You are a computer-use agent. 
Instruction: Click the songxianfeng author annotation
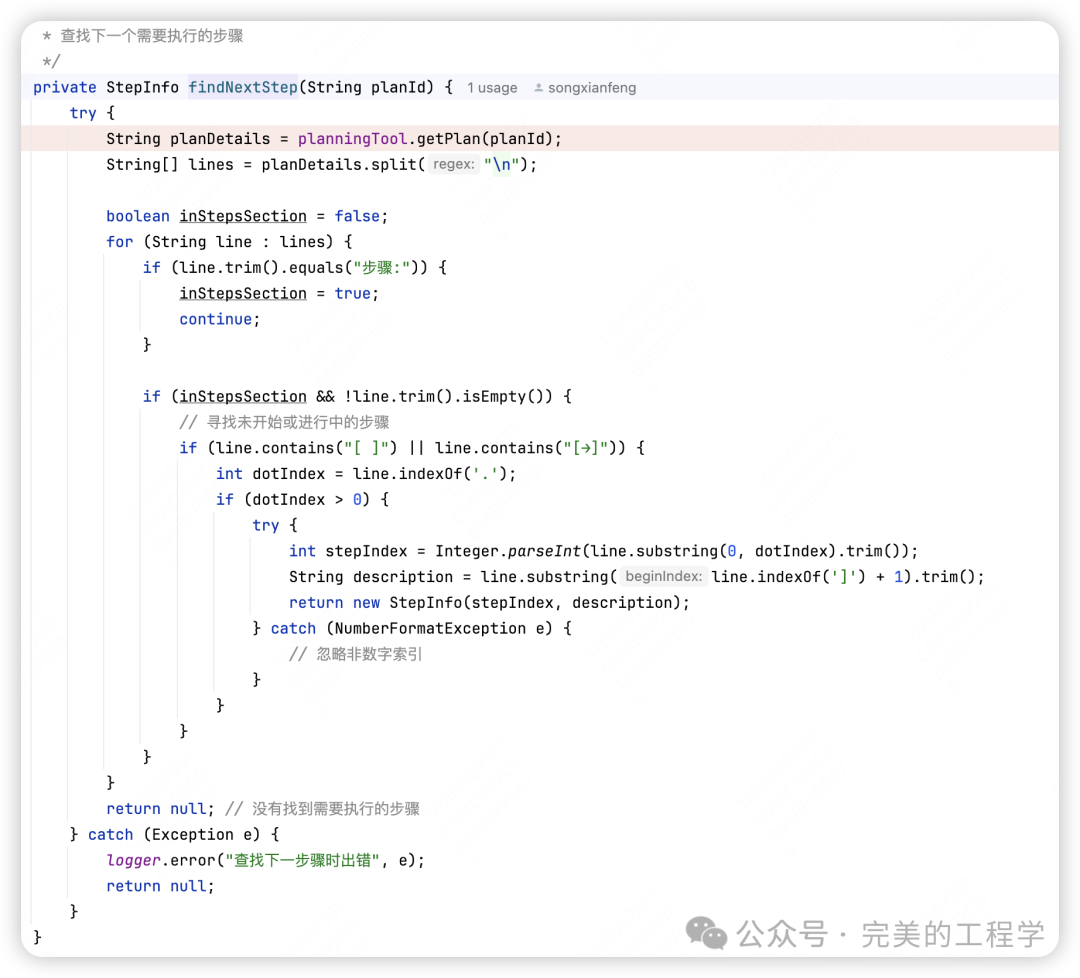click(x=591, y=88)
